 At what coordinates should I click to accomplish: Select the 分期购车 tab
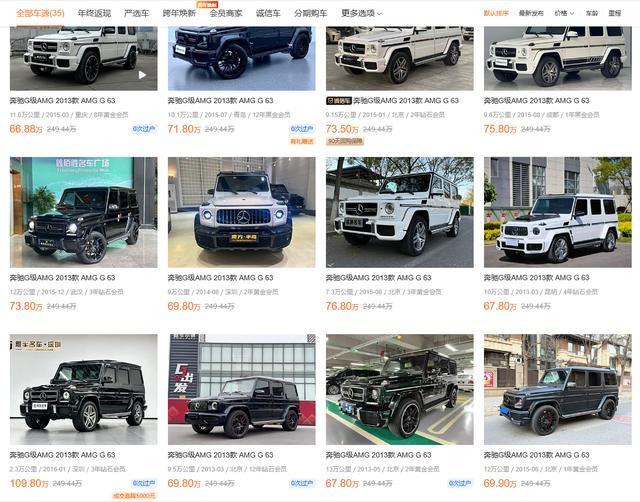click(x=311, y=13)
